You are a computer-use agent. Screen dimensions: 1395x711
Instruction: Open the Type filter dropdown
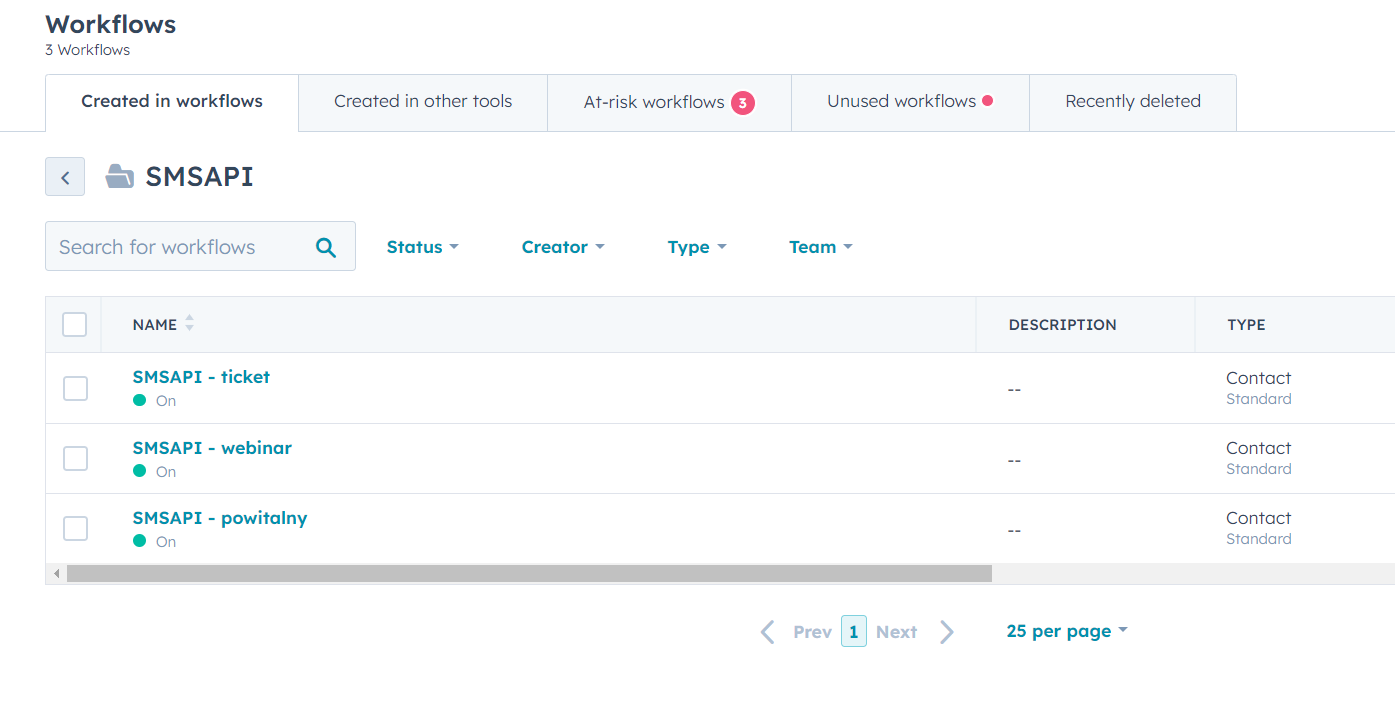tap(697, 247)
